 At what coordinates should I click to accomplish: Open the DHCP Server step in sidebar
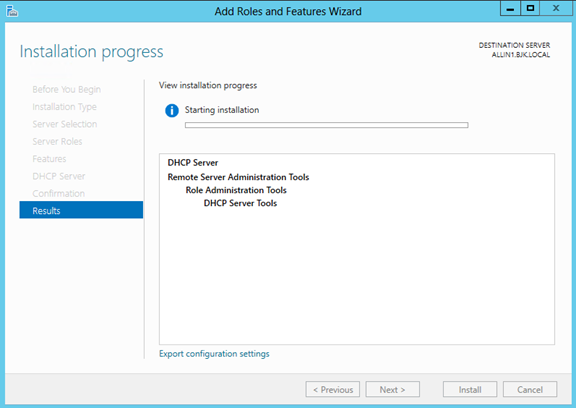[x=59, y=176]
